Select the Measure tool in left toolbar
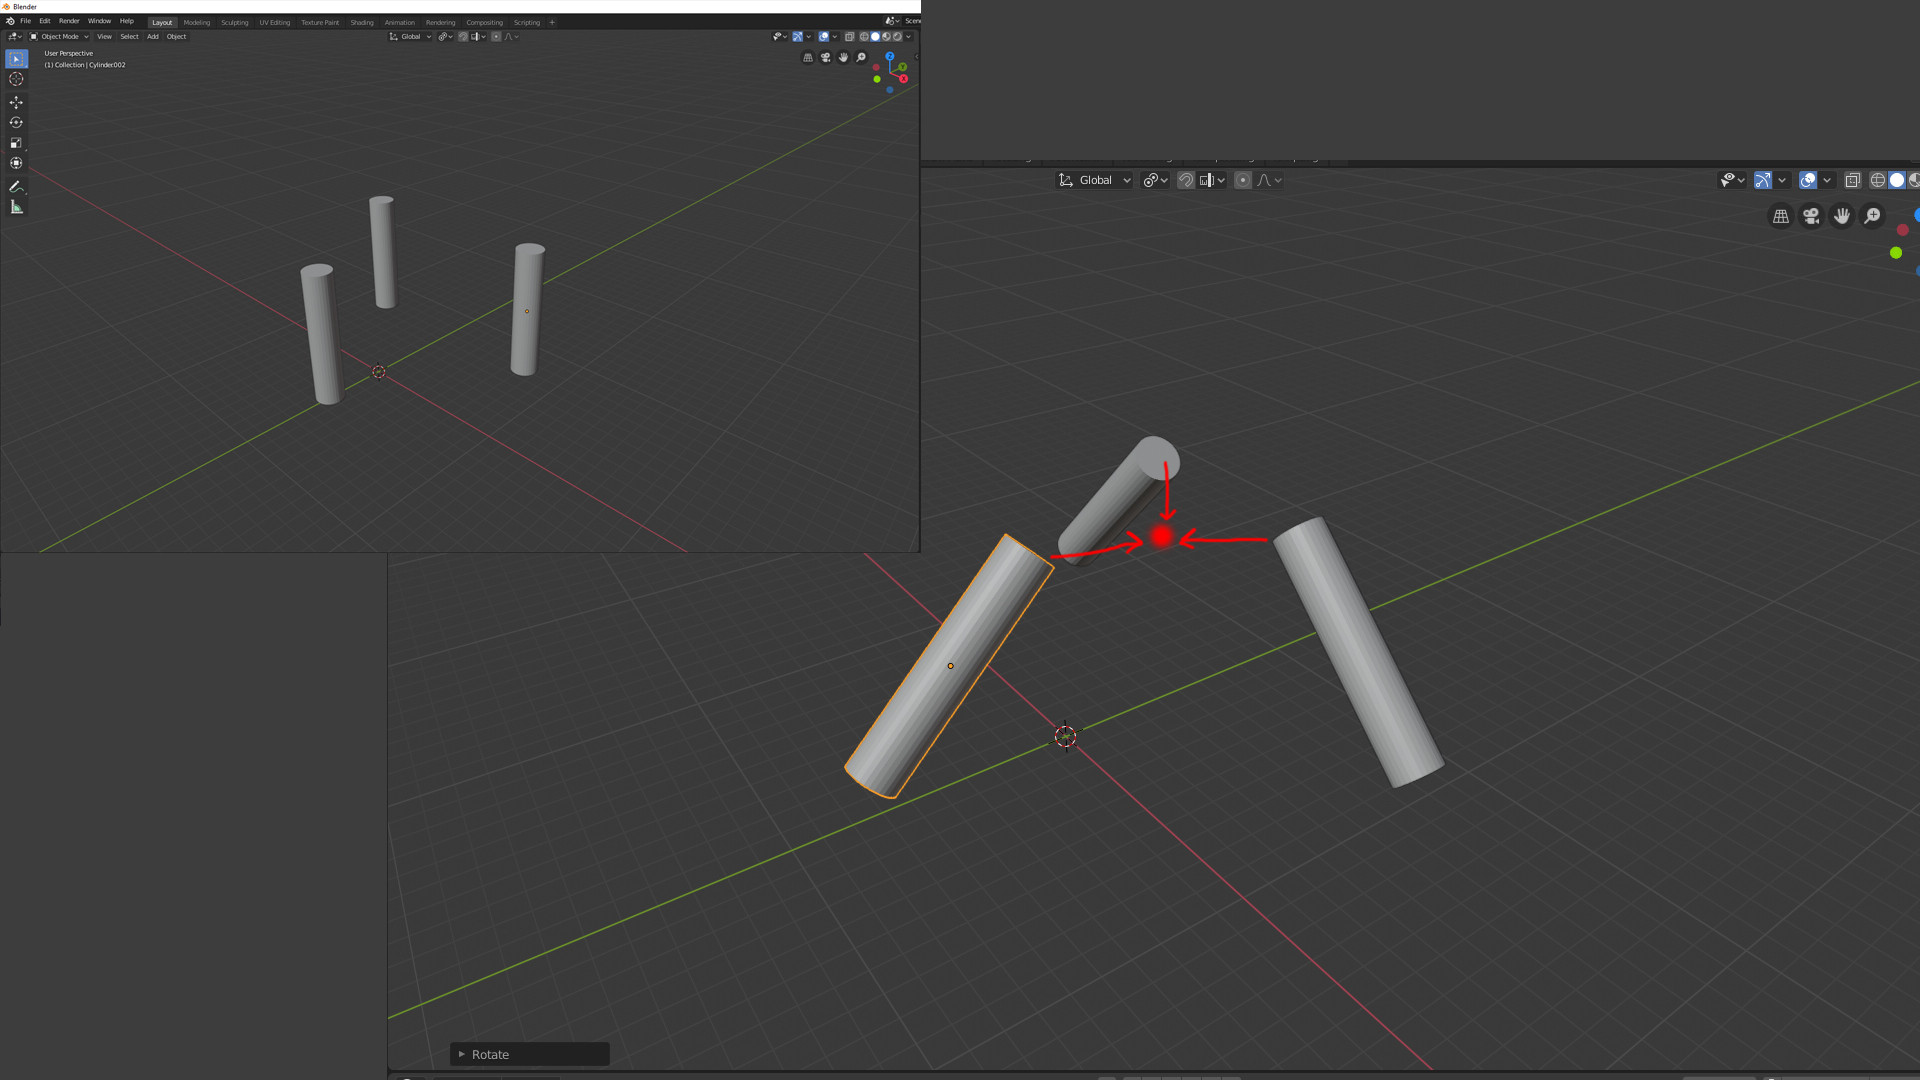This screenshot has width=1920, height=1080. click(x=16, y=207)
